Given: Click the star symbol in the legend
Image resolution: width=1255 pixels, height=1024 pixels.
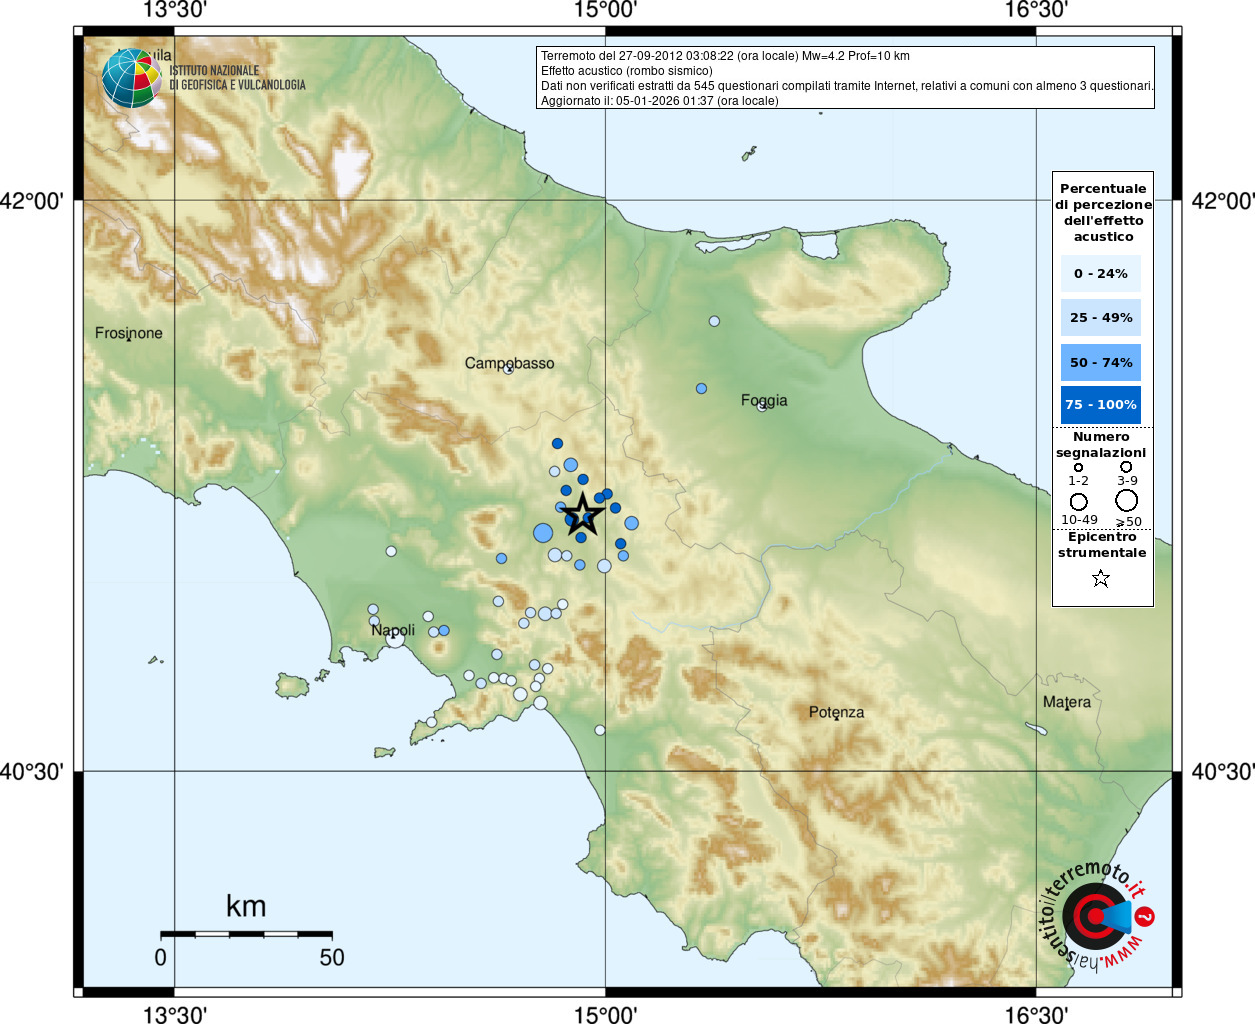Looking at the screenshot, I should 1101,578.
